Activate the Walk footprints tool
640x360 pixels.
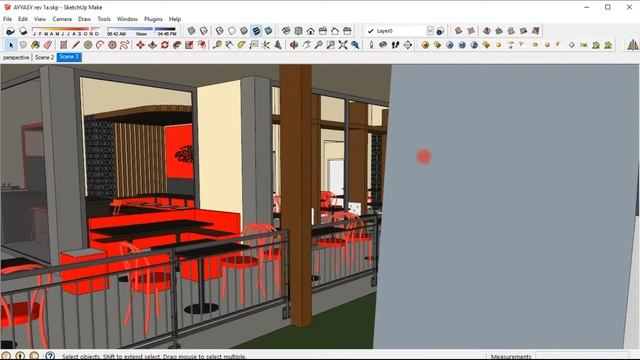tap(395, 45)
